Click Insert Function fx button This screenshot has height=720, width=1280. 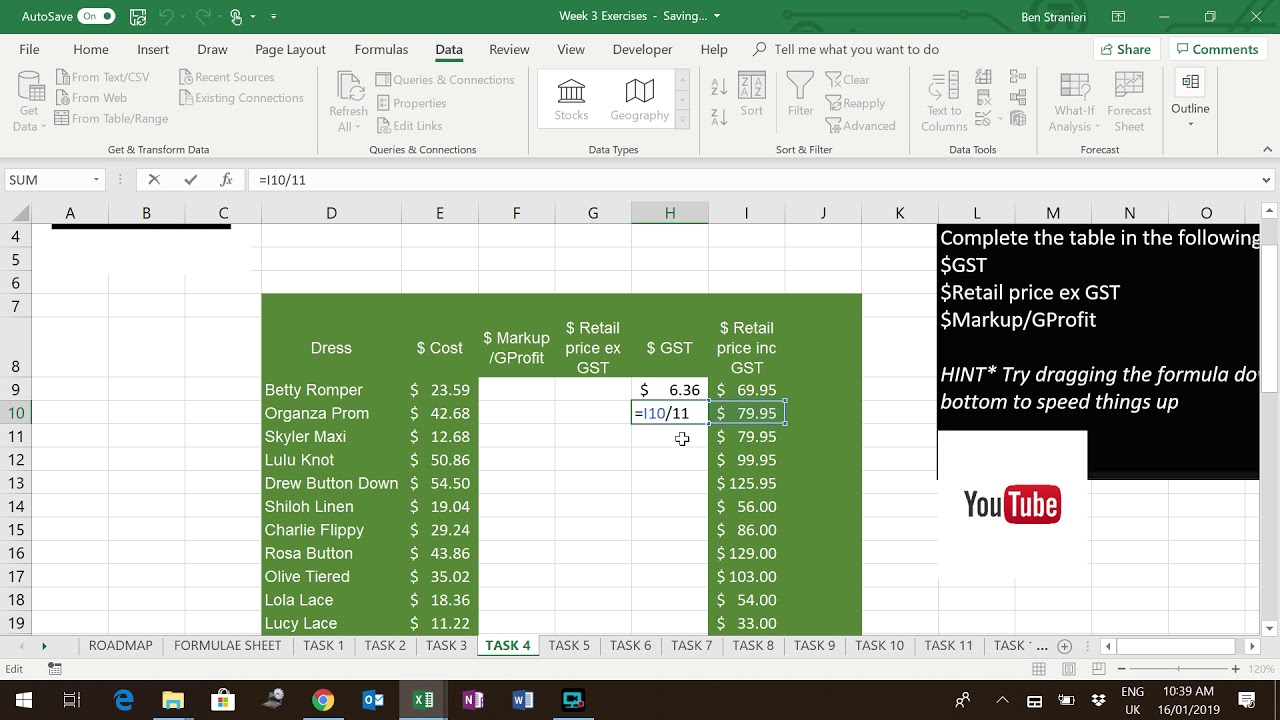tap(226, 180)
